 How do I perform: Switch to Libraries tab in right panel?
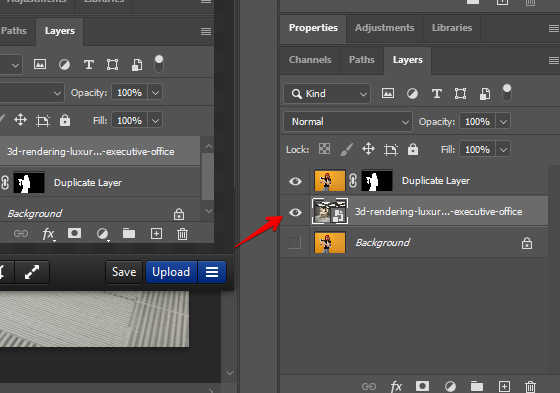452,28
